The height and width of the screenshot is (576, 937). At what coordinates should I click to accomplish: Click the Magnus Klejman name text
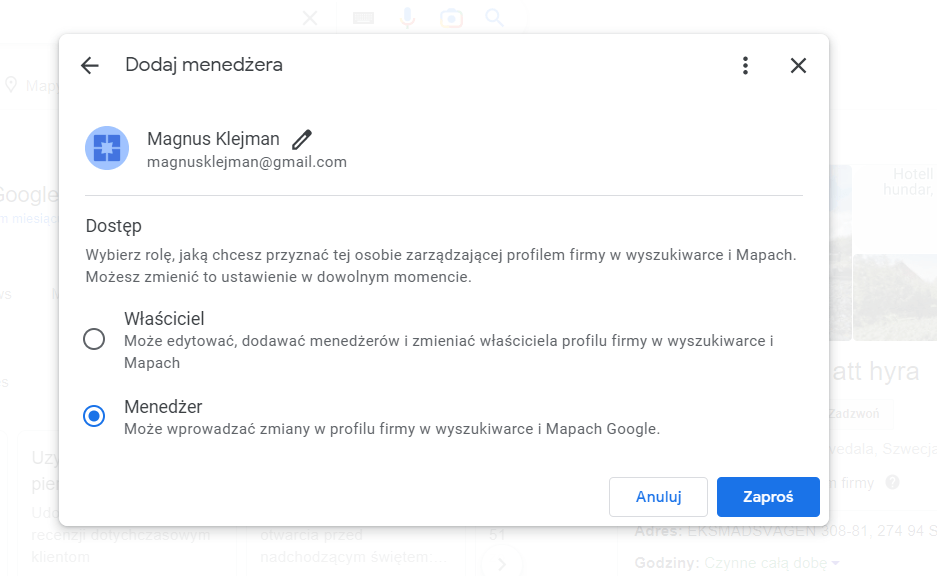[x=213, y=139]
